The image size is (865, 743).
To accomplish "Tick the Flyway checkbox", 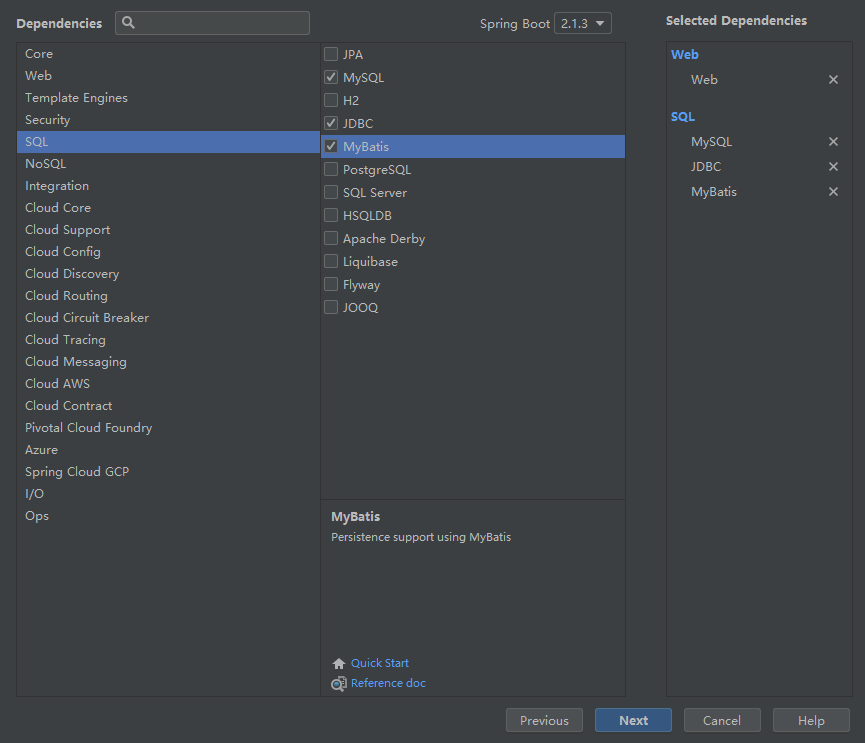I will (331, 285).
